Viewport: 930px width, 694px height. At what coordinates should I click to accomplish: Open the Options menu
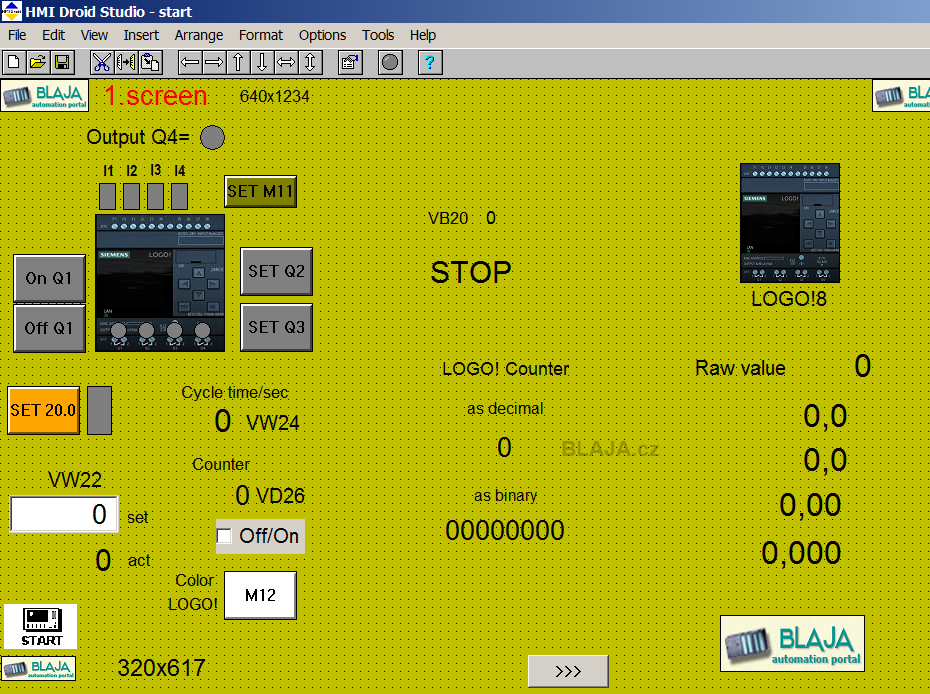[322, 35]
